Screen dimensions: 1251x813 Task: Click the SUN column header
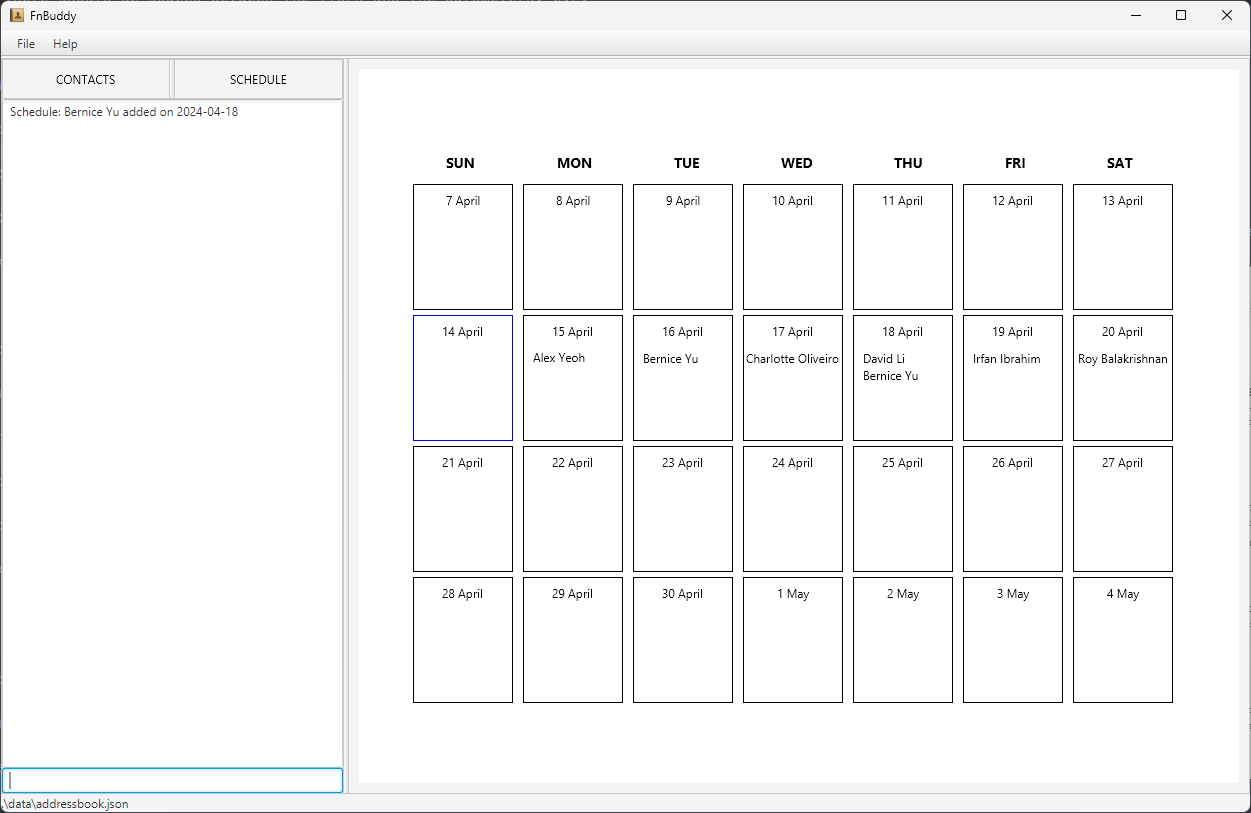460,163
